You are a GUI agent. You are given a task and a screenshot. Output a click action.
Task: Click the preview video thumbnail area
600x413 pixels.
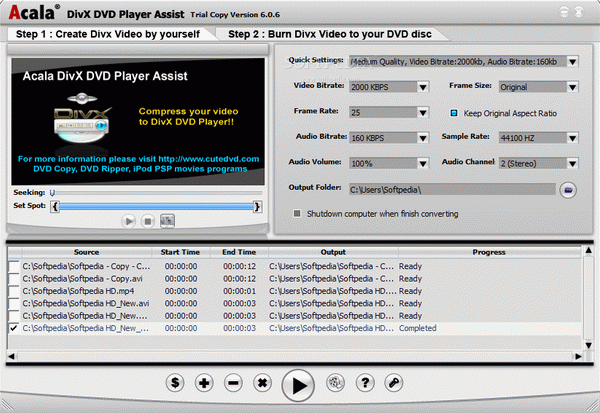138,122
